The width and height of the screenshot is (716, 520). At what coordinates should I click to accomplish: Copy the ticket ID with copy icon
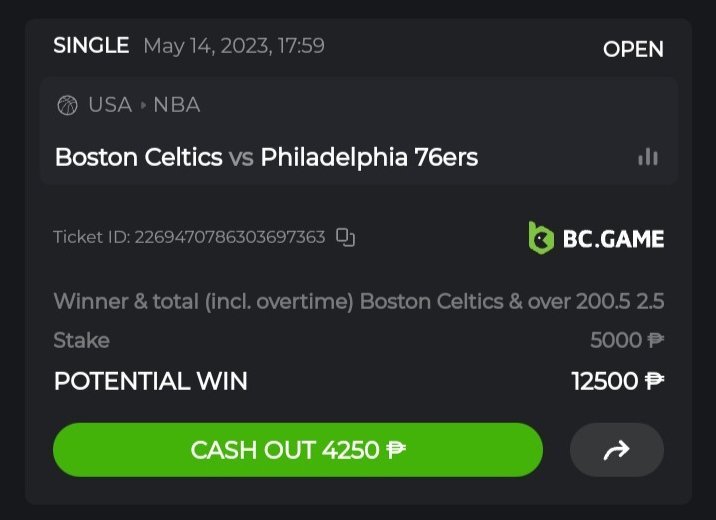click(x=346, y=238)
